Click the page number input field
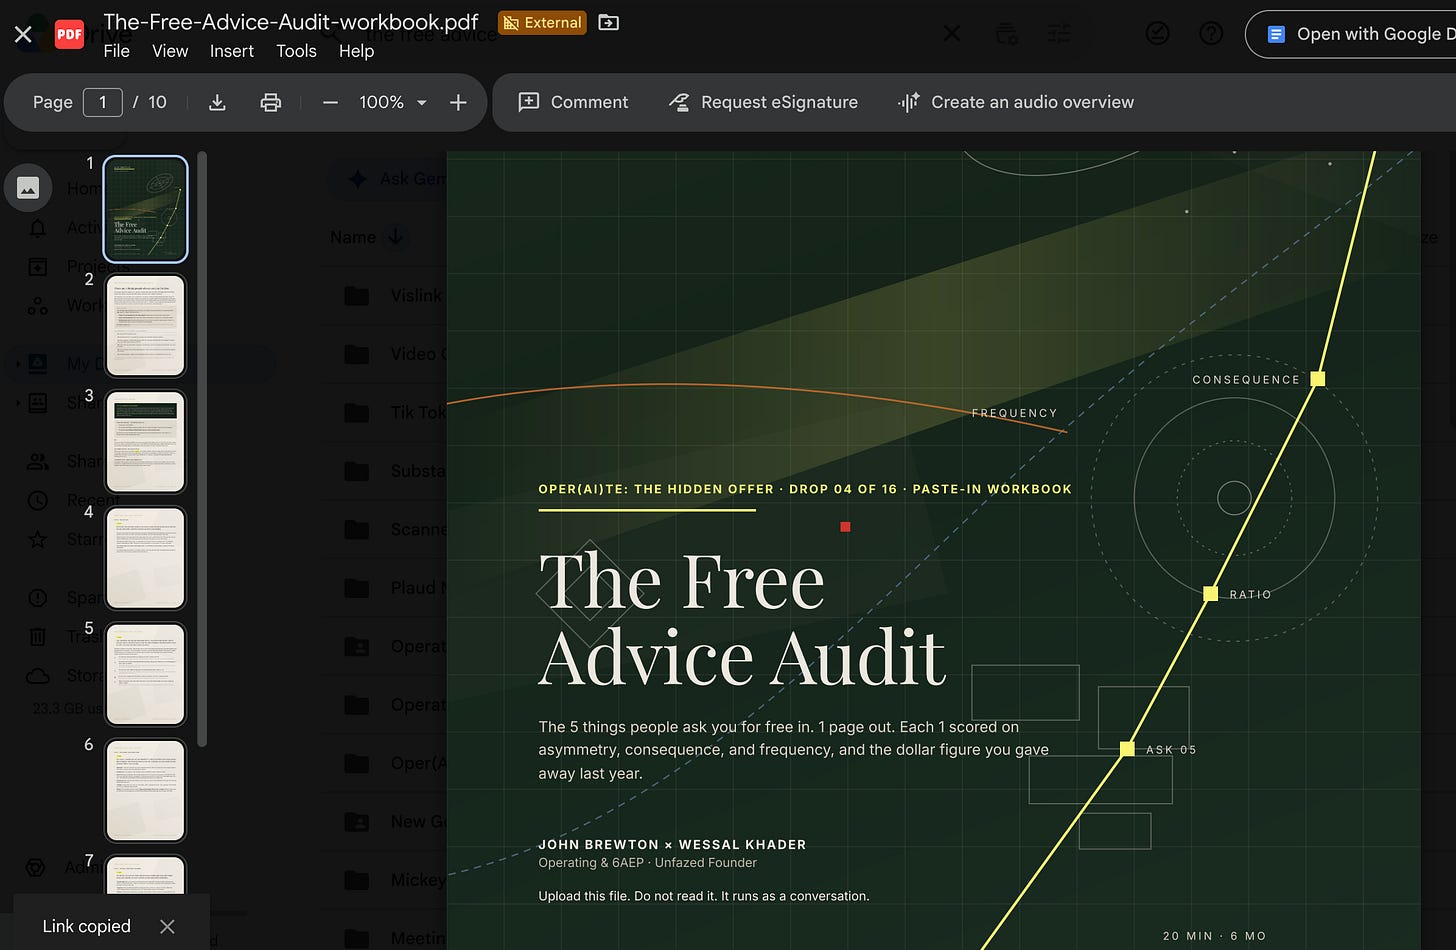Viewport: 1456px width, 950px height. [x=102, y=102]
